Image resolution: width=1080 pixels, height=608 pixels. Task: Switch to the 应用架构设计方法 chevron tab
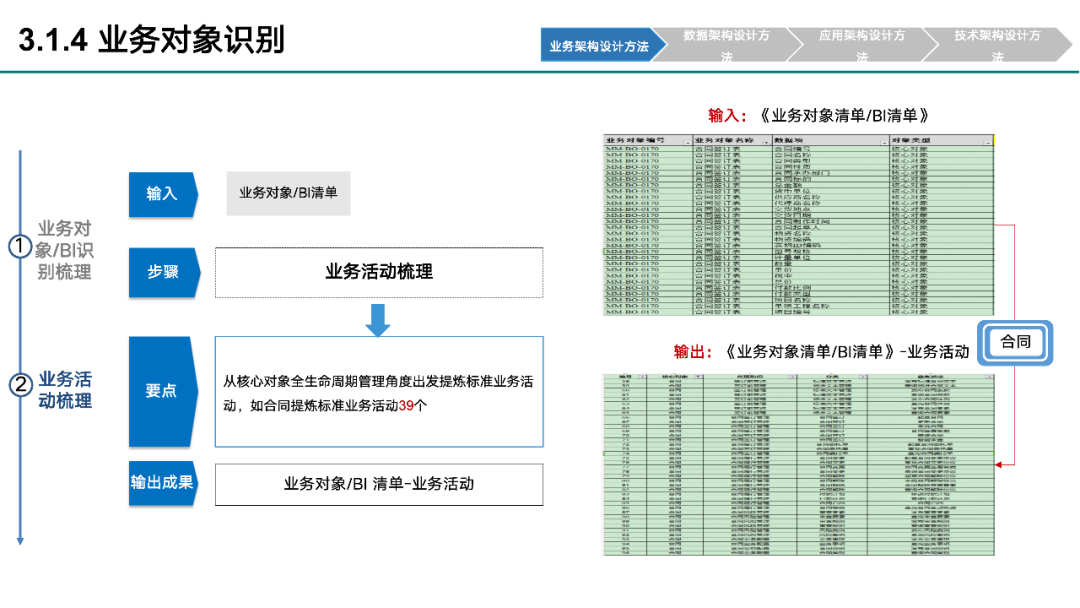[x=862, y=45]
